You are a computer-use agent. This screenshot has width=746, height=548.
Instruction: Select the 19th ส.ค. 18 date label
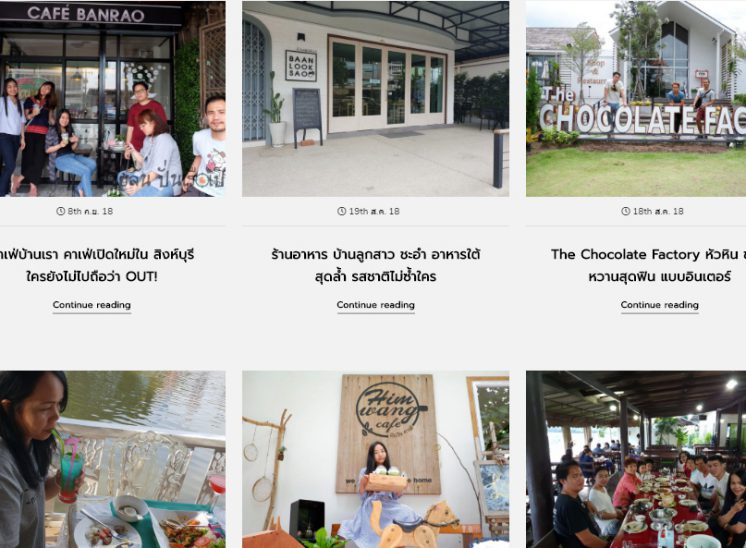pyautogui.click(x=374, y=211)
